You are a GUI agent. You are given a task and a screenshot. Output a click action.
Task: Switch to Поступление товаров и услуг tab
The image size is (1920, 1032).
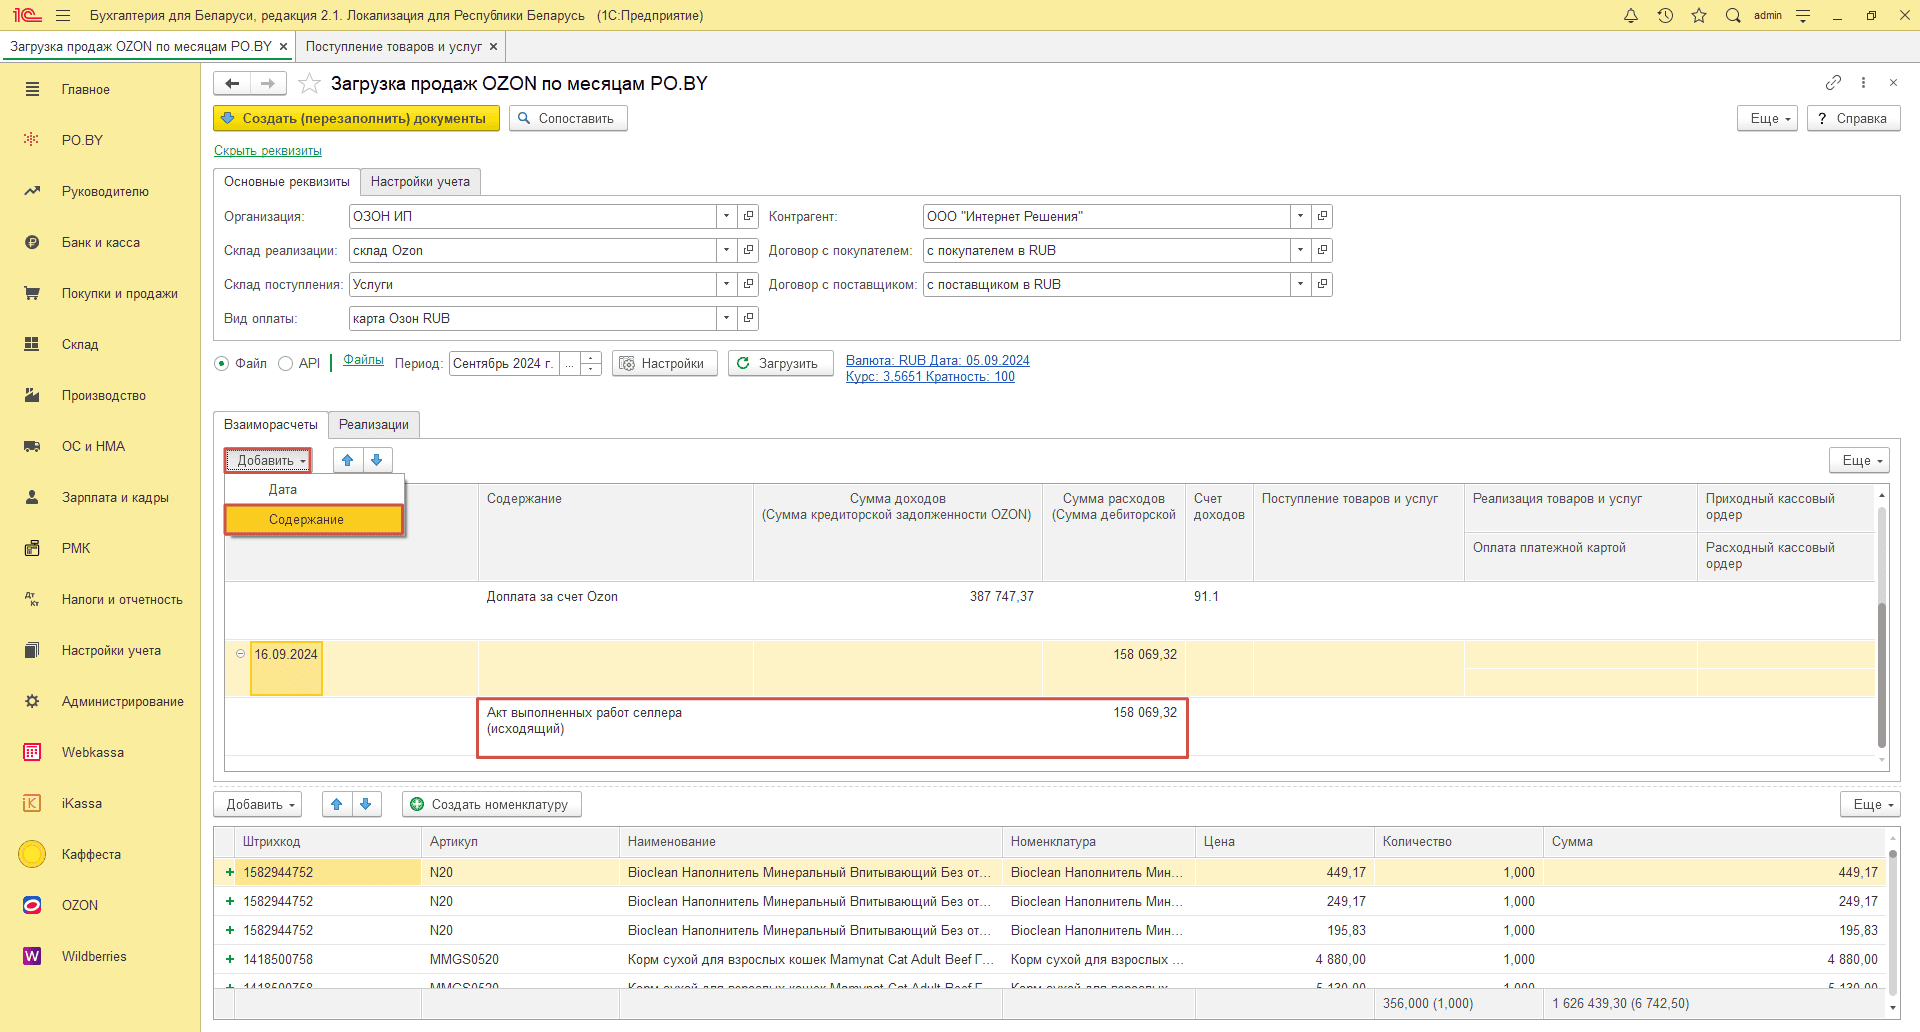402,46
